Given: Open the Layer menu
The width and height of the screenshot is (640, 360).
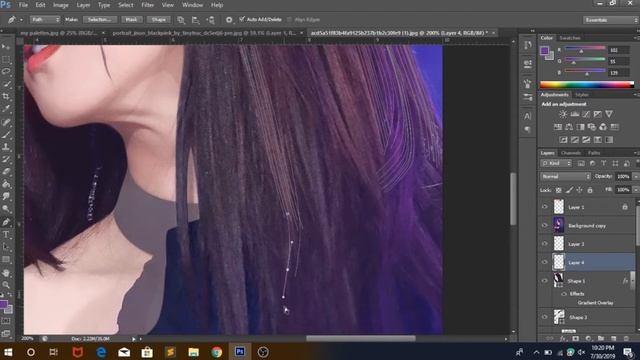Looking at the screenshot, I should pyautogui.click(x=83, y=5).
